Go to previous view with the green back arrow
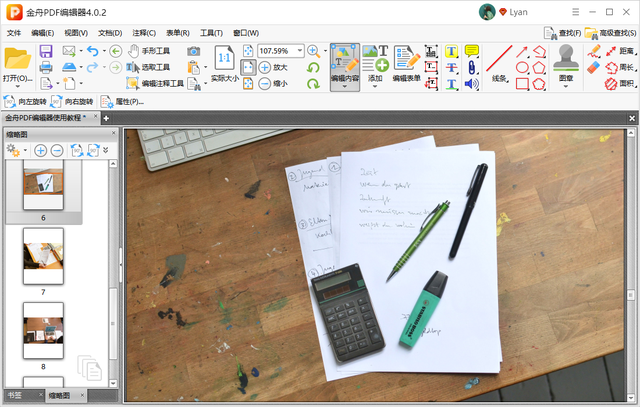Viewport: 640px width, 407px height. coord(116,51)
